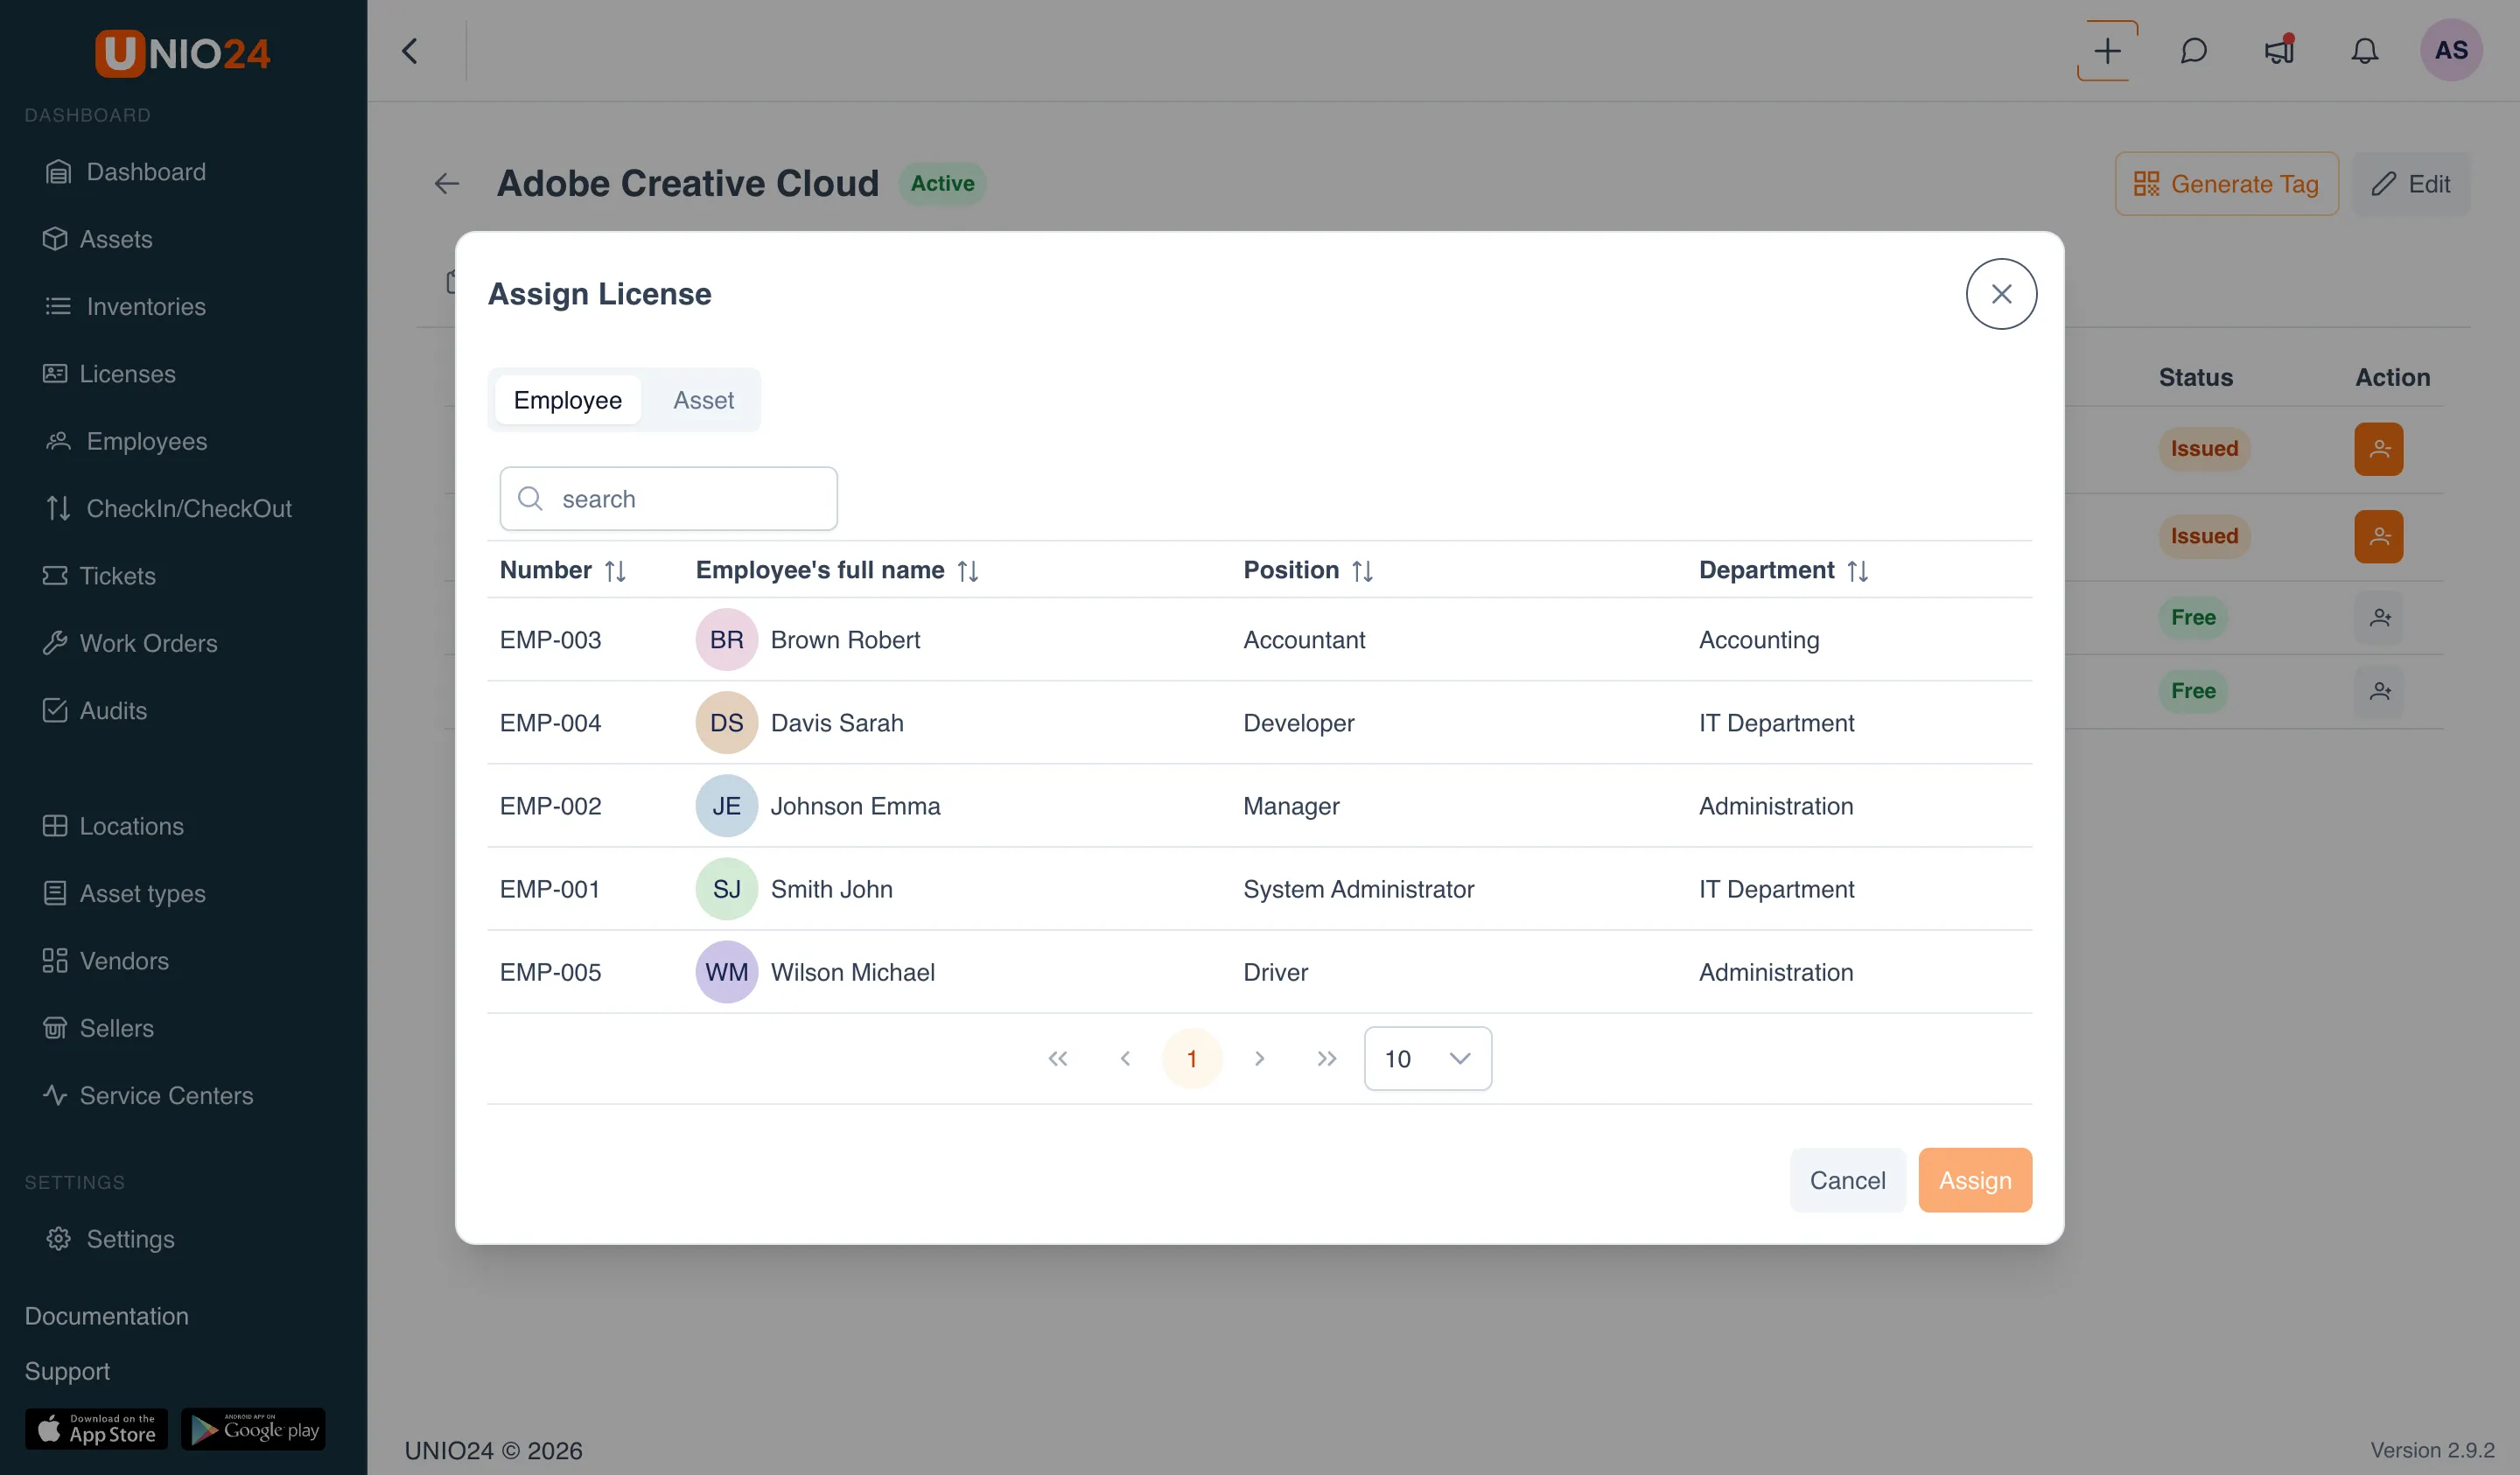Image resolution: width=2520 pixels, height=1475 pixels.
Task: Click the assign user icon in first Free row
Action: click(2379, 618)
